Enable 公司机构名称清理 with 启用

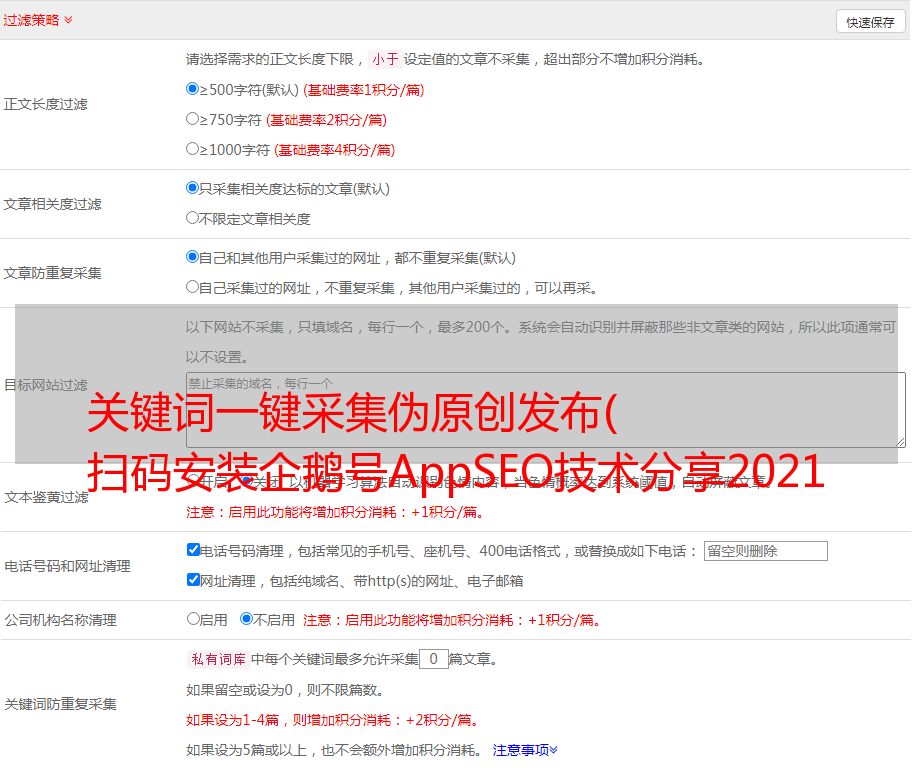193,619
